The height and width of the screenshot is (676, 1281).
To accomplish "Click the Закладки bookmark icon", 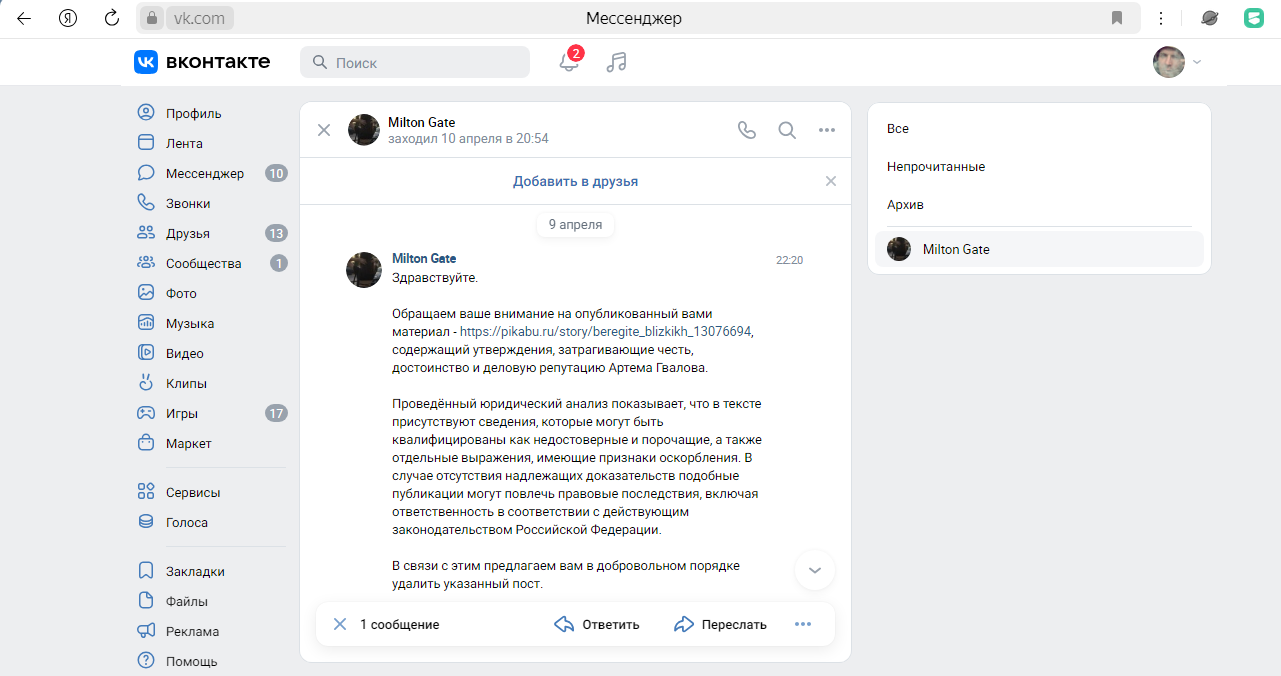I will 146,571.
